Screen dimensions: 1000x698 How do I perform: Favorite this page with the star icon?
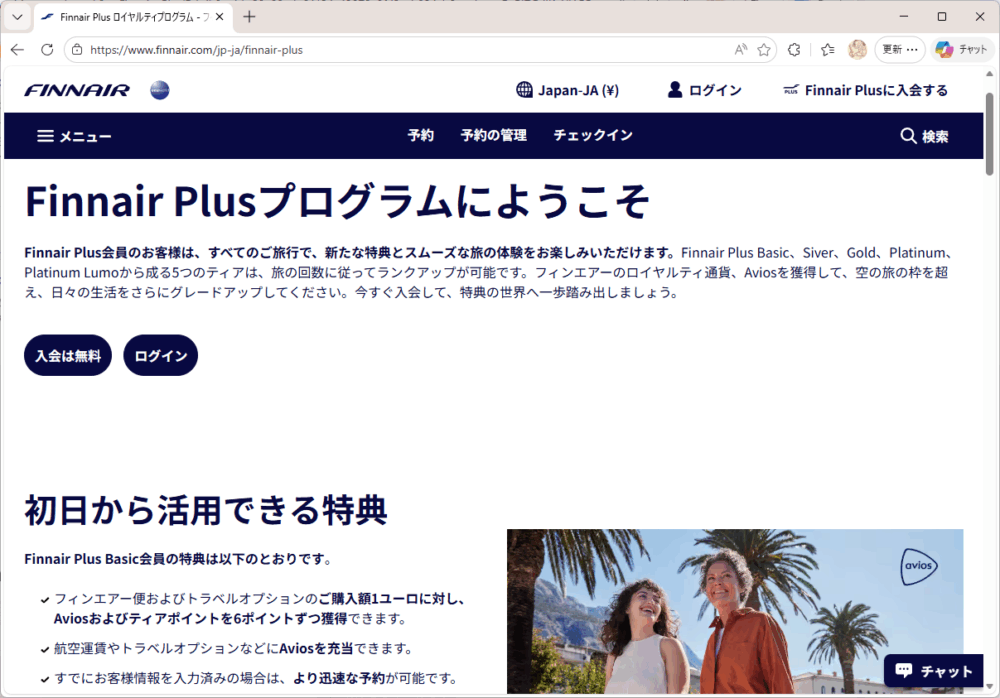(x=764, y=49)
